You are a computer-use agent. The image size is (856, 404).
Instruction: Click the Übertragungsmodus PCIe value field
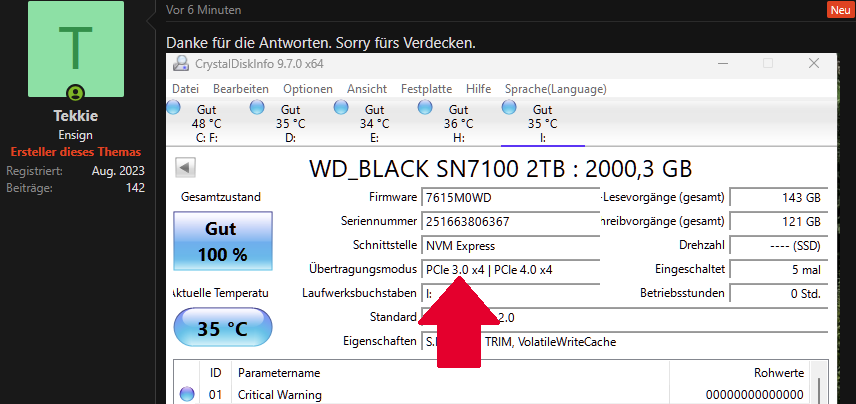(510, 269)
